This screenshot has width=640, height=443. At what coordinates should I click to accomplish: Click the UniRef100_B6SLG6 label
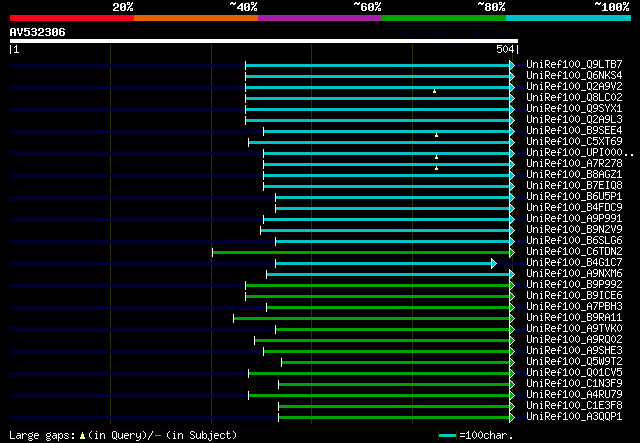click(x=574, y=240)
